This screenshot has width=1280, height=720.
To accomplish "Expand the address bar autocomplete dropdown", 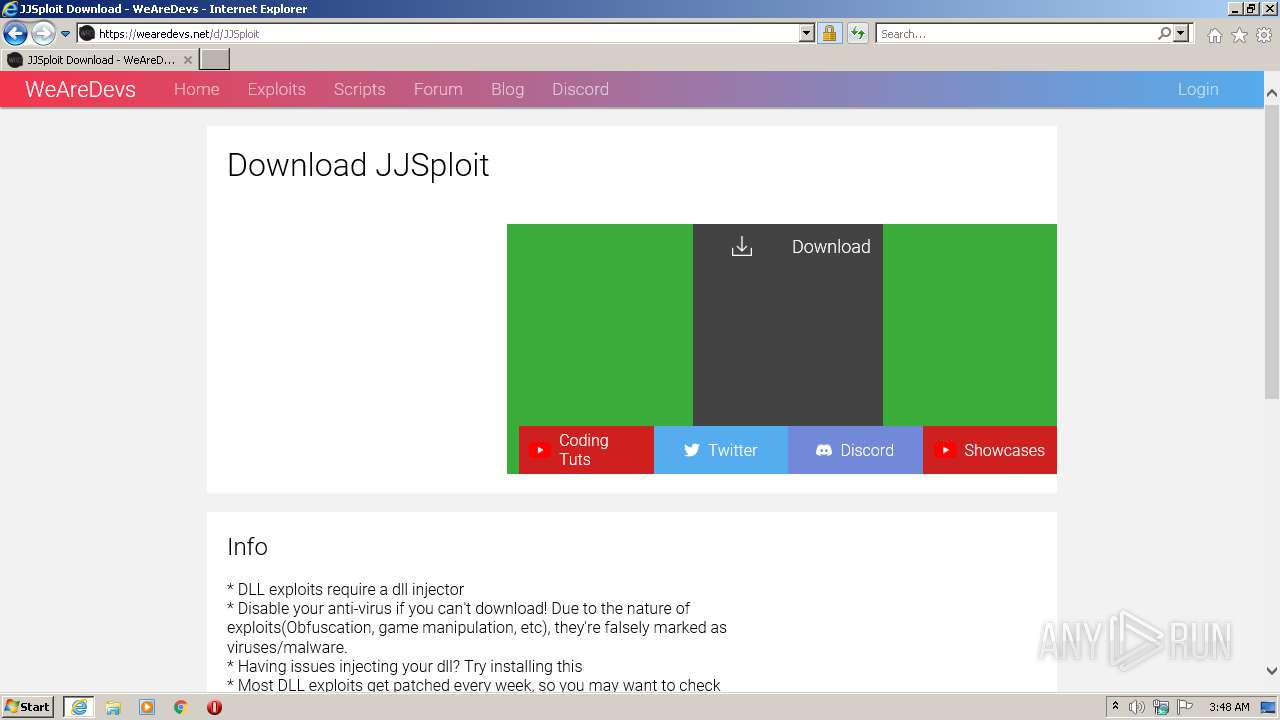I will pyautogui.click(x=807, y=33).
